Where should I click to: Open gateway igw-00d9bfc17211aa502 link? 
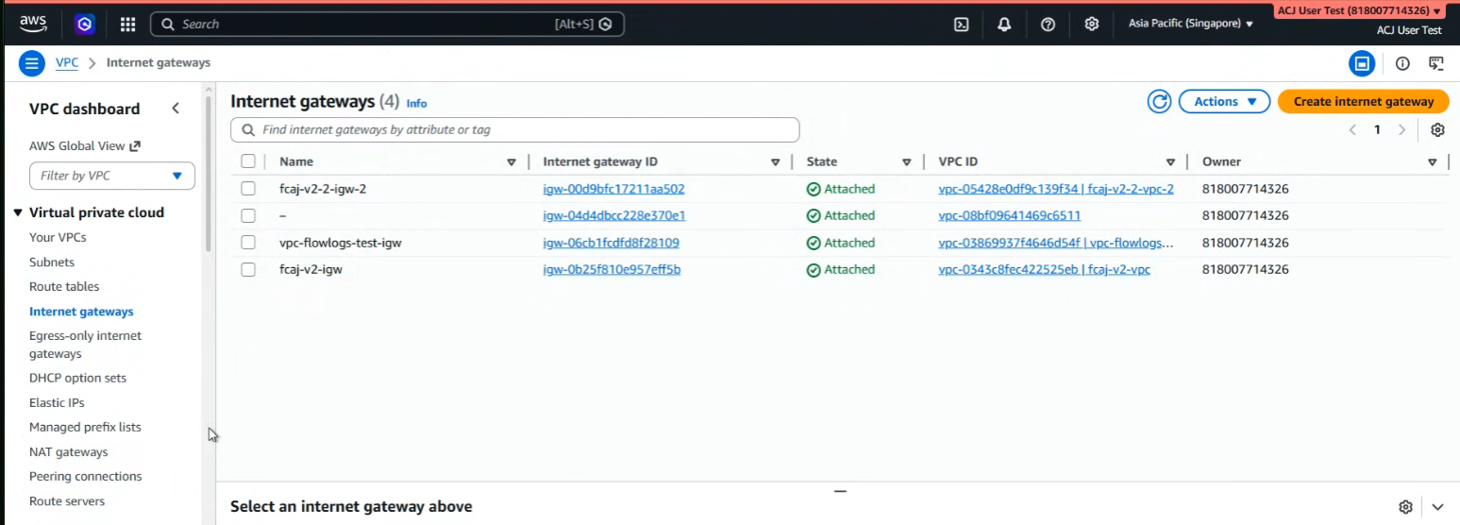point(614,189)
